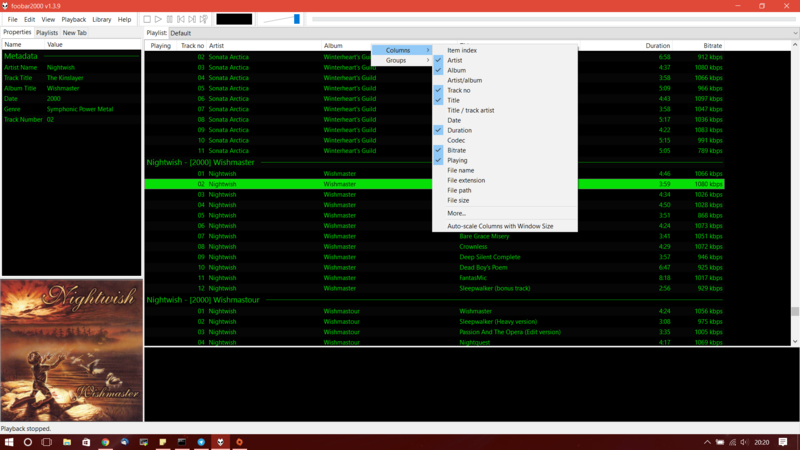Open the Playback menu
800x450 pixels.
[74, 19]
